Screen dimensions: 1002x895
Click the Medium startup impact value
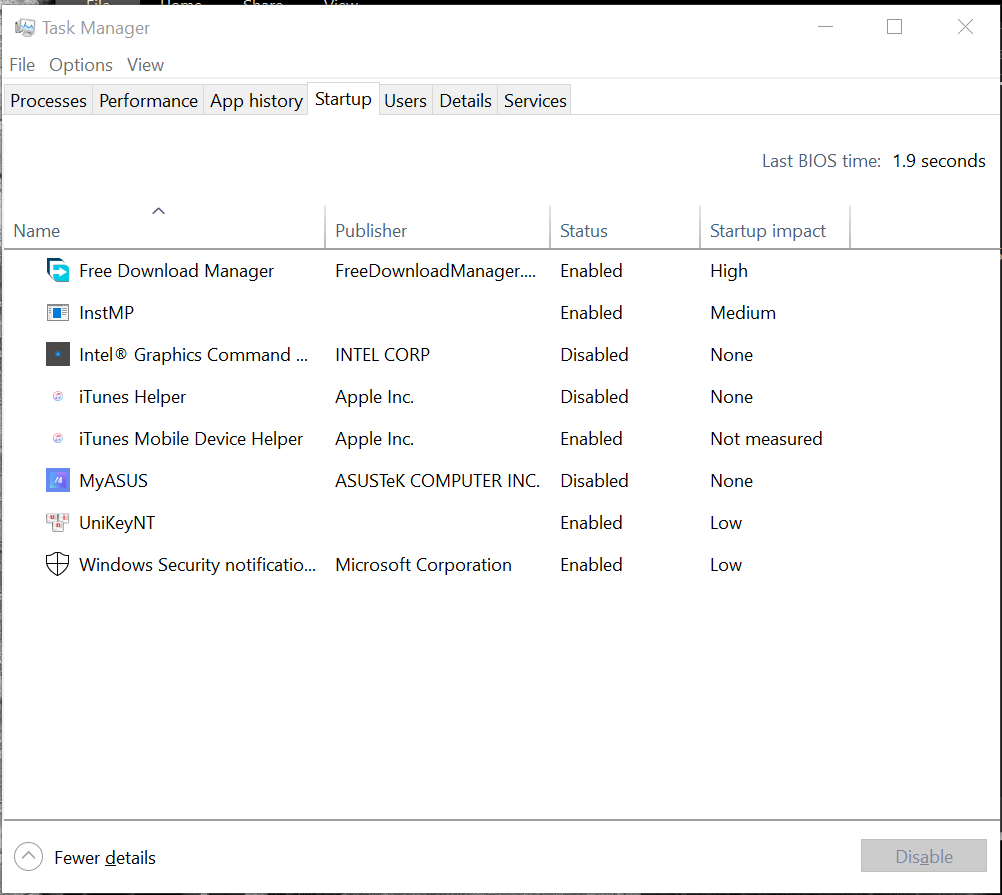743,313
